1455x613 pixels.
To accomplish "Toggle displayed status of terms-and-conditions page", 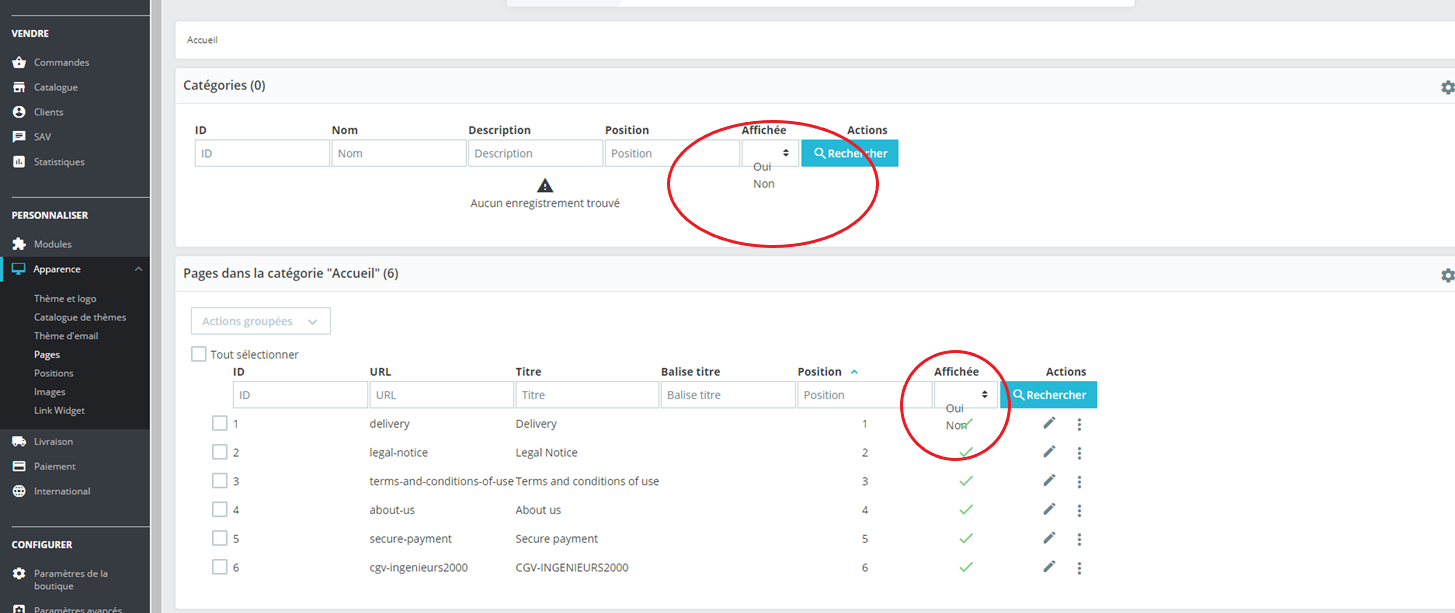I will pyautogui.click(x=966, y=481).
